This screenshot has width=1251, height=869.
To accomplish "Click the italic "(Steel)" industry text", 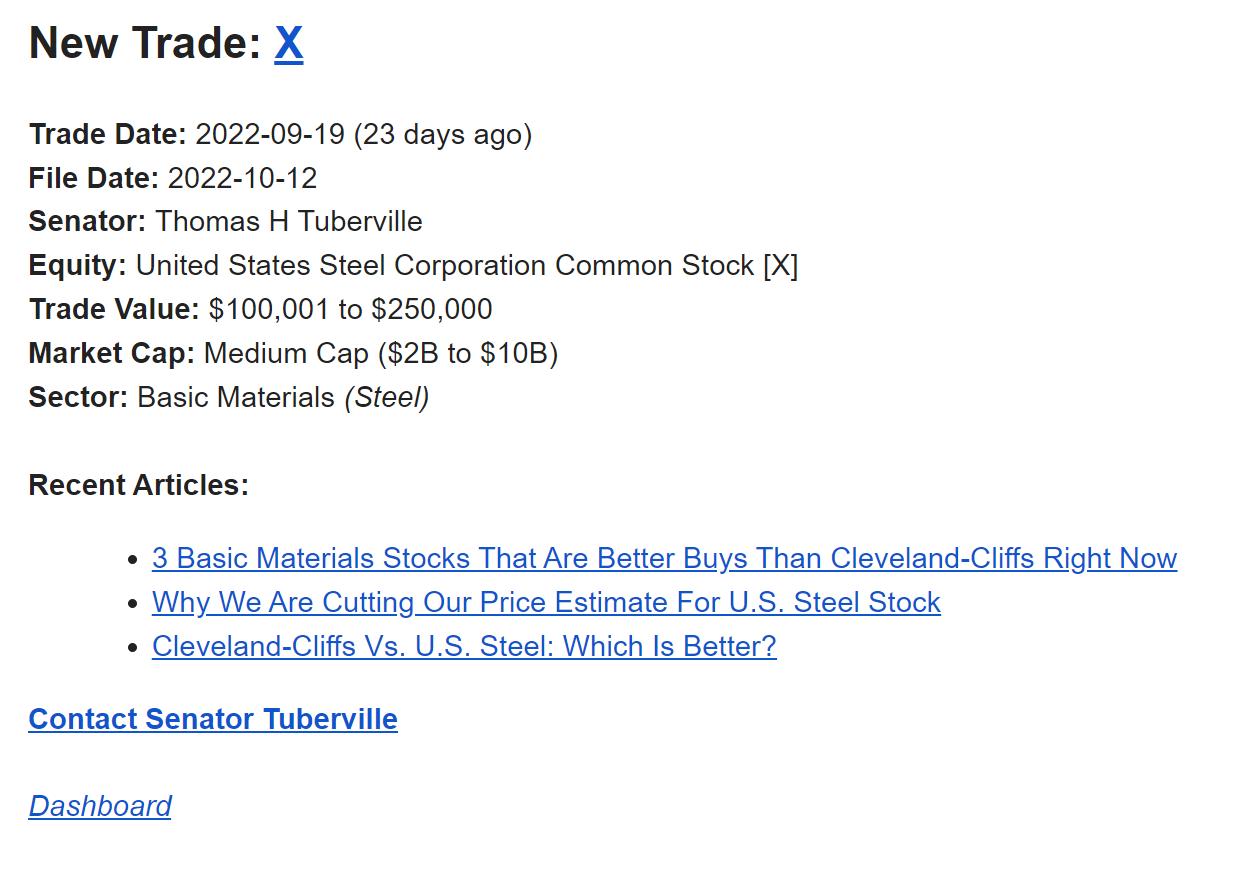I will pyautogui.click(x=387, y=398).
